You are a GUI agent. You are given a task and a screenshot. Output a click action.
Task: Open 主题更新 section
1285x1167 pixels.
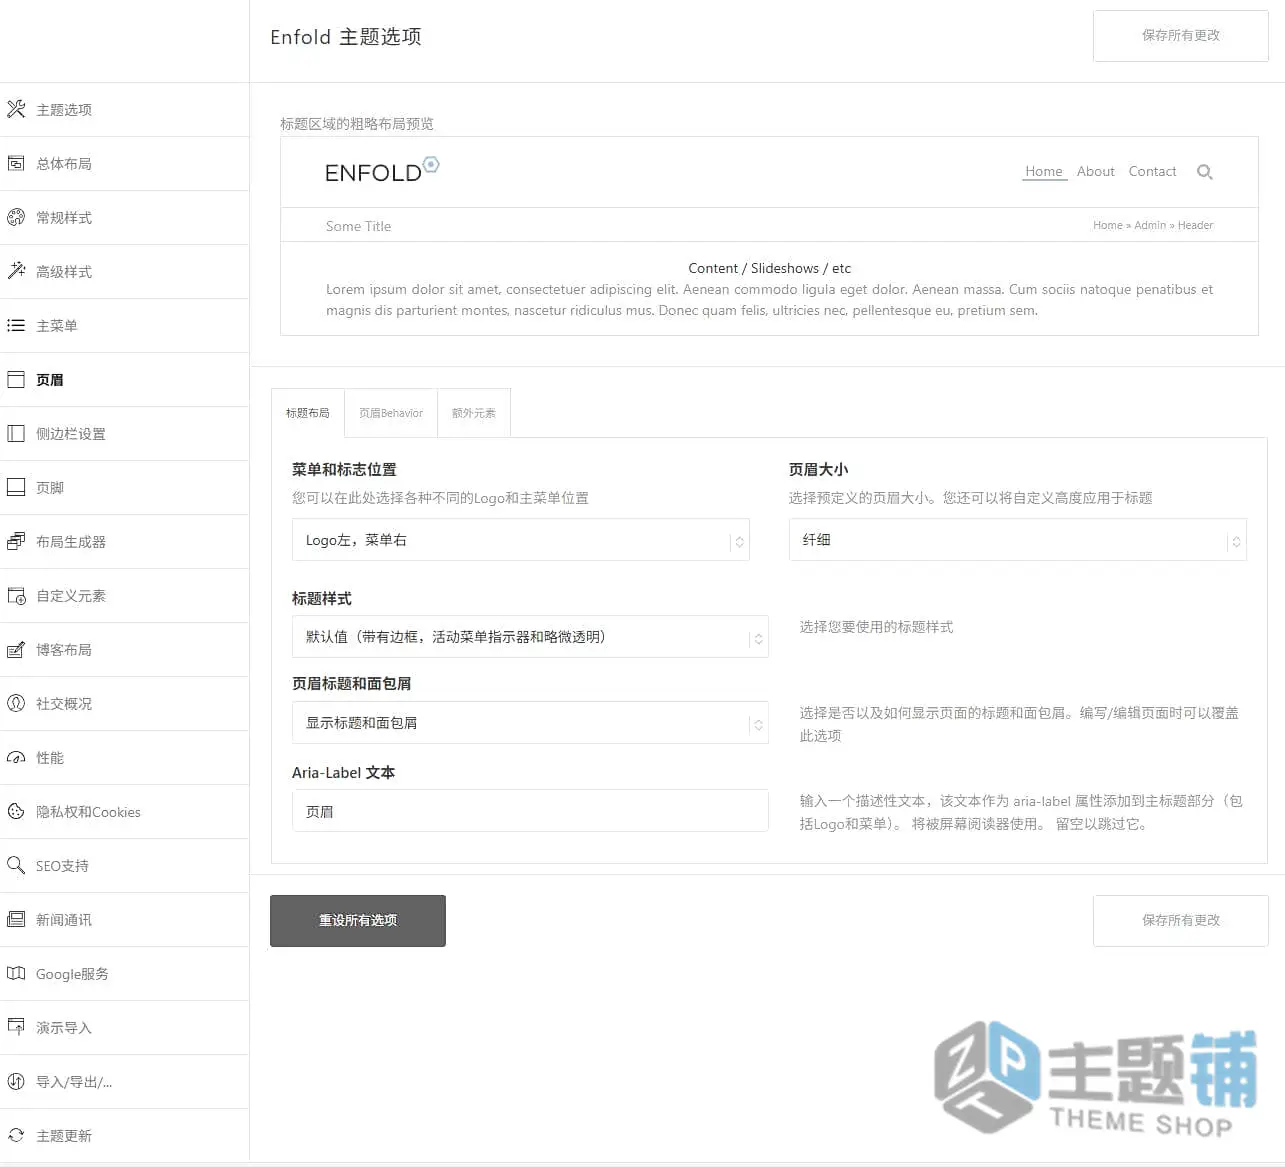tap(124, 1135)
